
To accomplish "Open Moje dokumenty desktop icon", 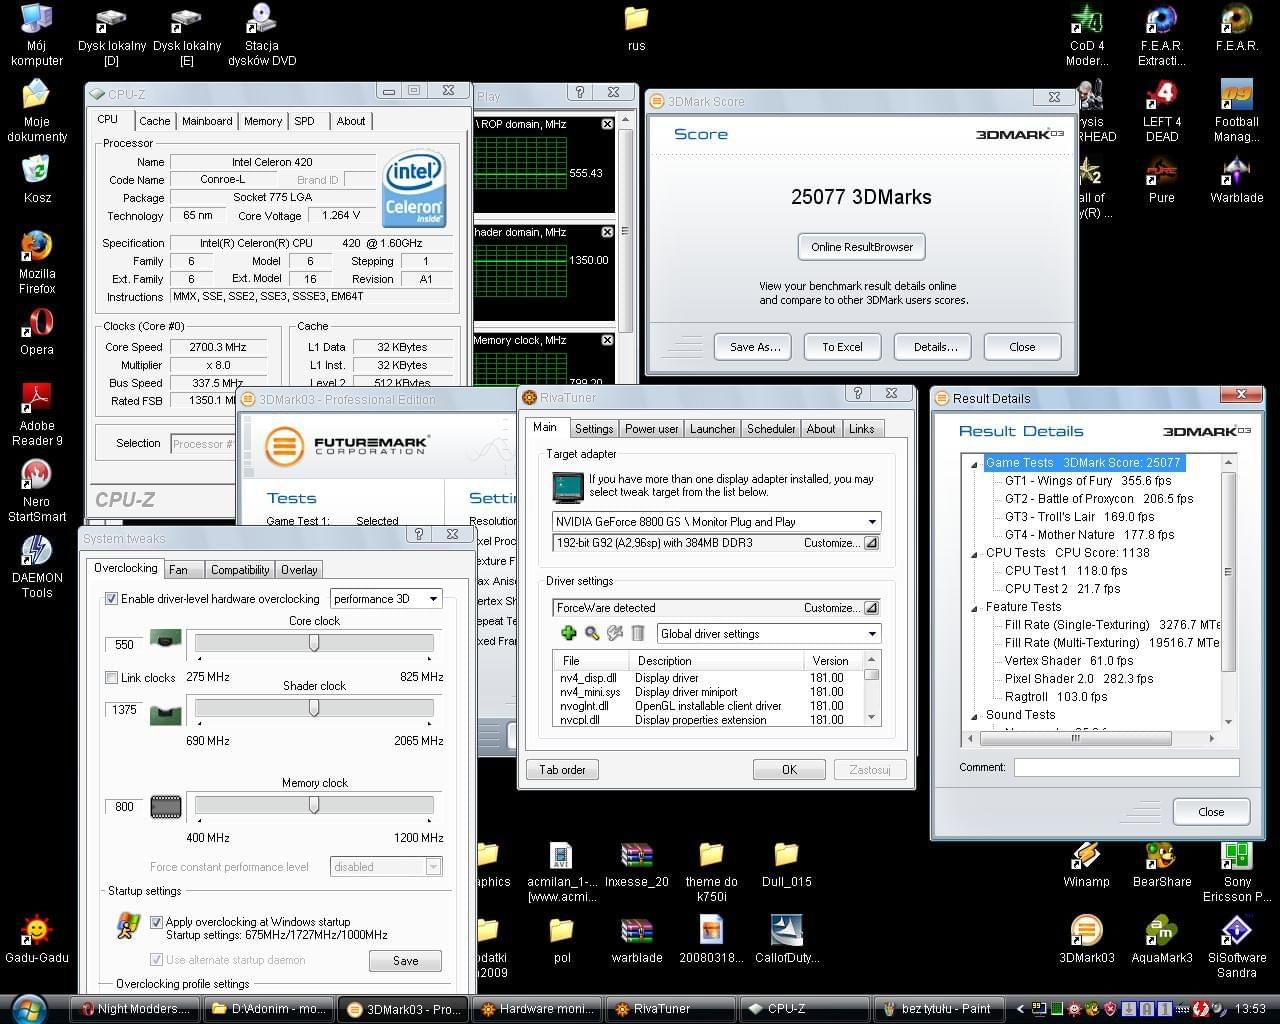I will point(37,110).
